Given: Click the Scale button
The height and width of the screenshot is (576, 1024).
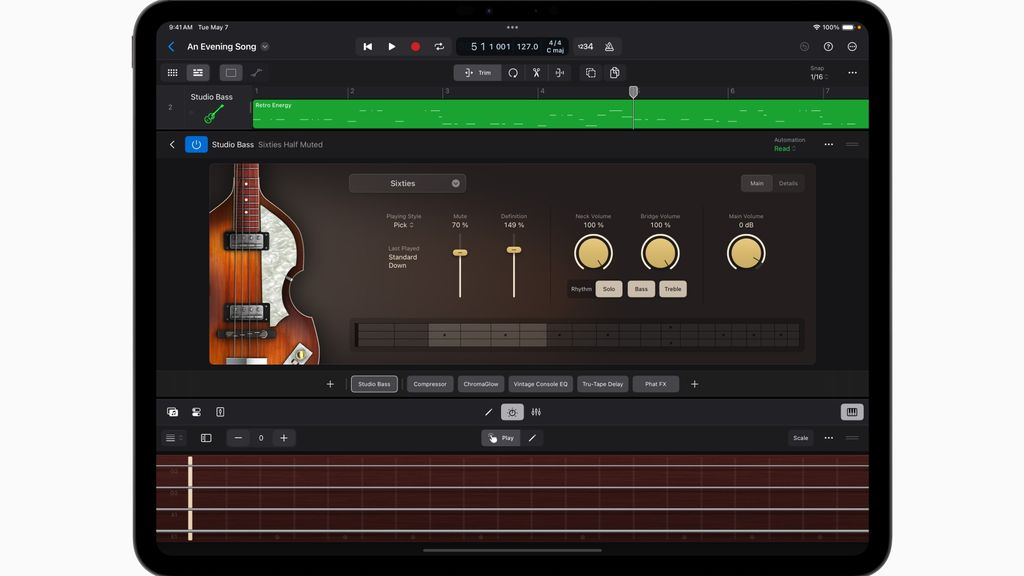Looking at the screenshot, I should coord(800,438).
